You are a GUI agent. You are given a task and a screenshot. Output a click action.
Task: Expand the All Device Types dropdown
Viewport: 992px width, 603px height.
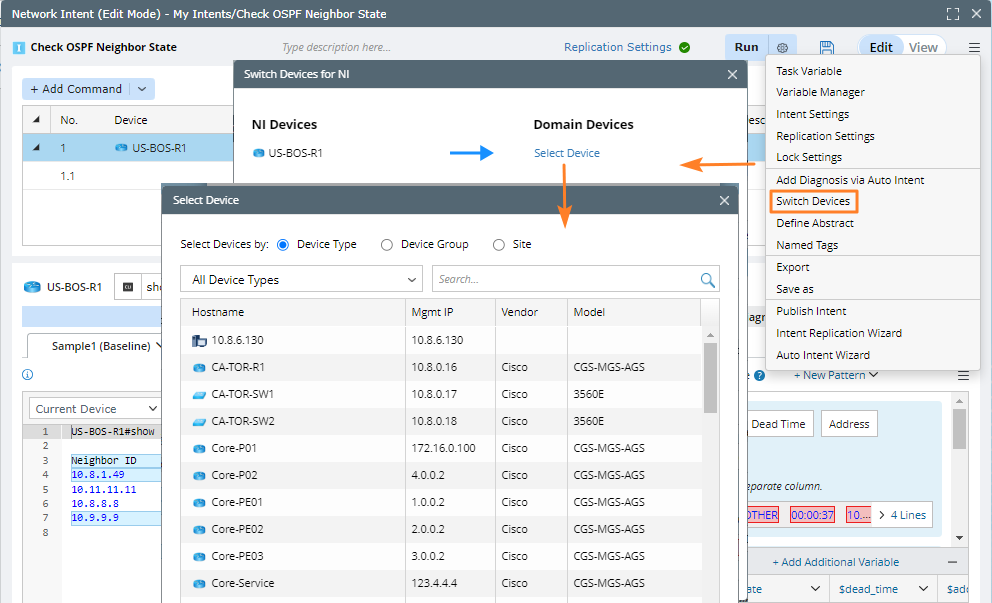[301, 280]
